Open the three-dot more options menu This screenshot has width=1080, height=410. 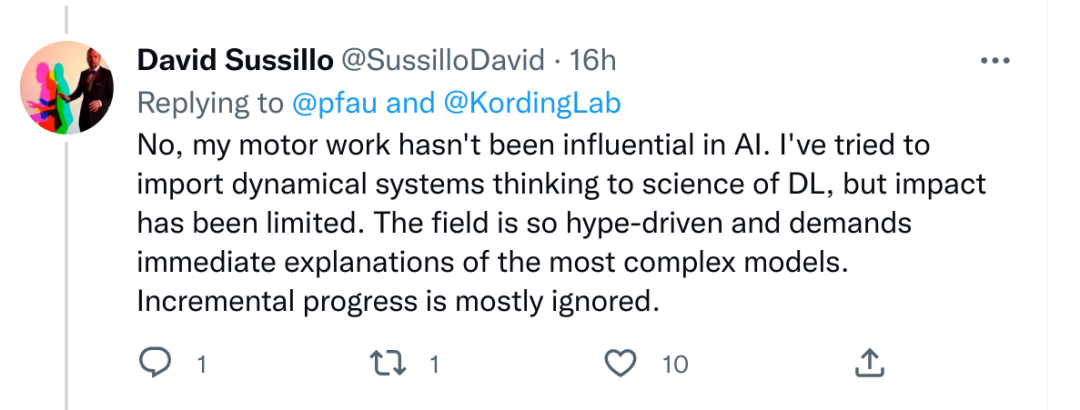(995, 61)
